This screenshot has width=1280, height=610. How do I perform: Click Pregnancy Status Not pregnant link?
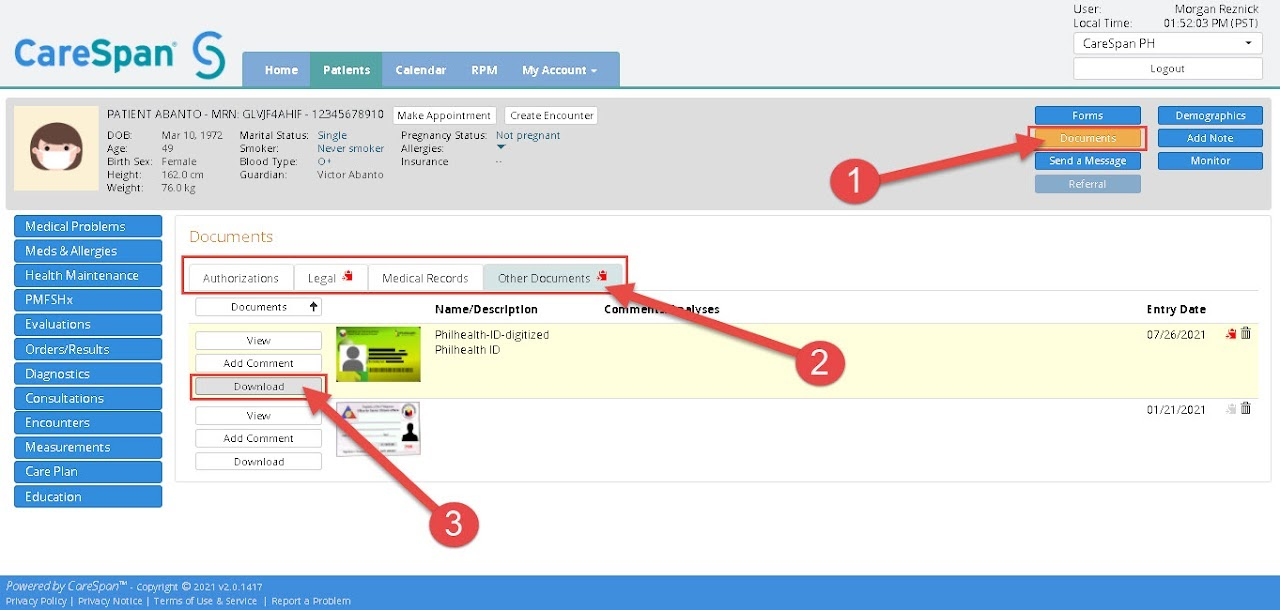[528, 136]
